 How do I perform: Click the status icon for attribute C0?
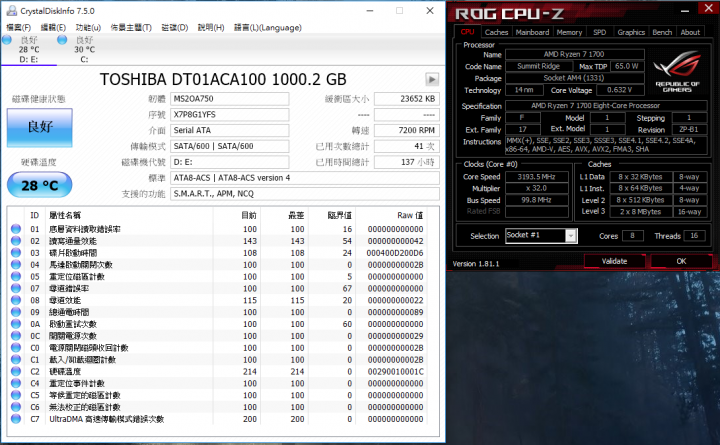[16, 348]
